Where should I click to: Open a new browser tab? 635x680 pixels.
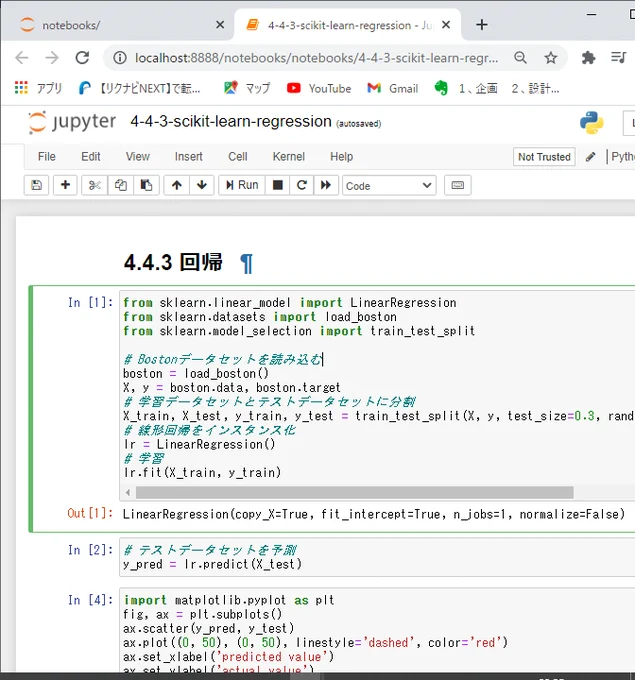pyautogui.click(x=481, y=25)
